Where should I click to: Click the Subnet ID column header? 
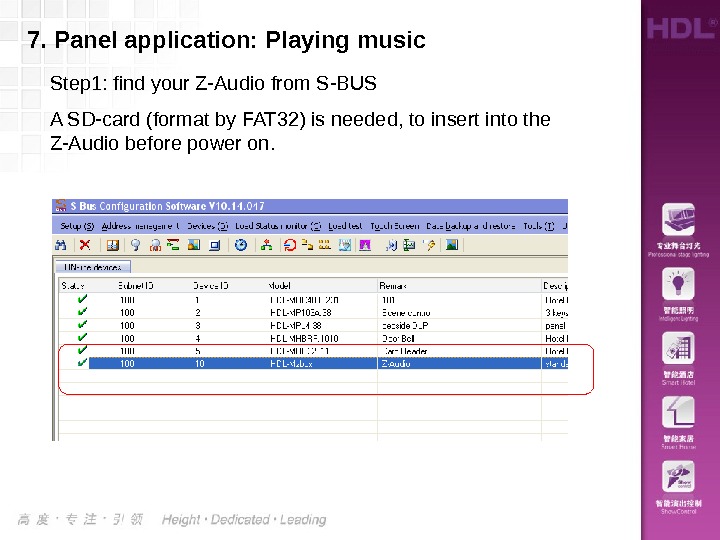coord(135,286)
